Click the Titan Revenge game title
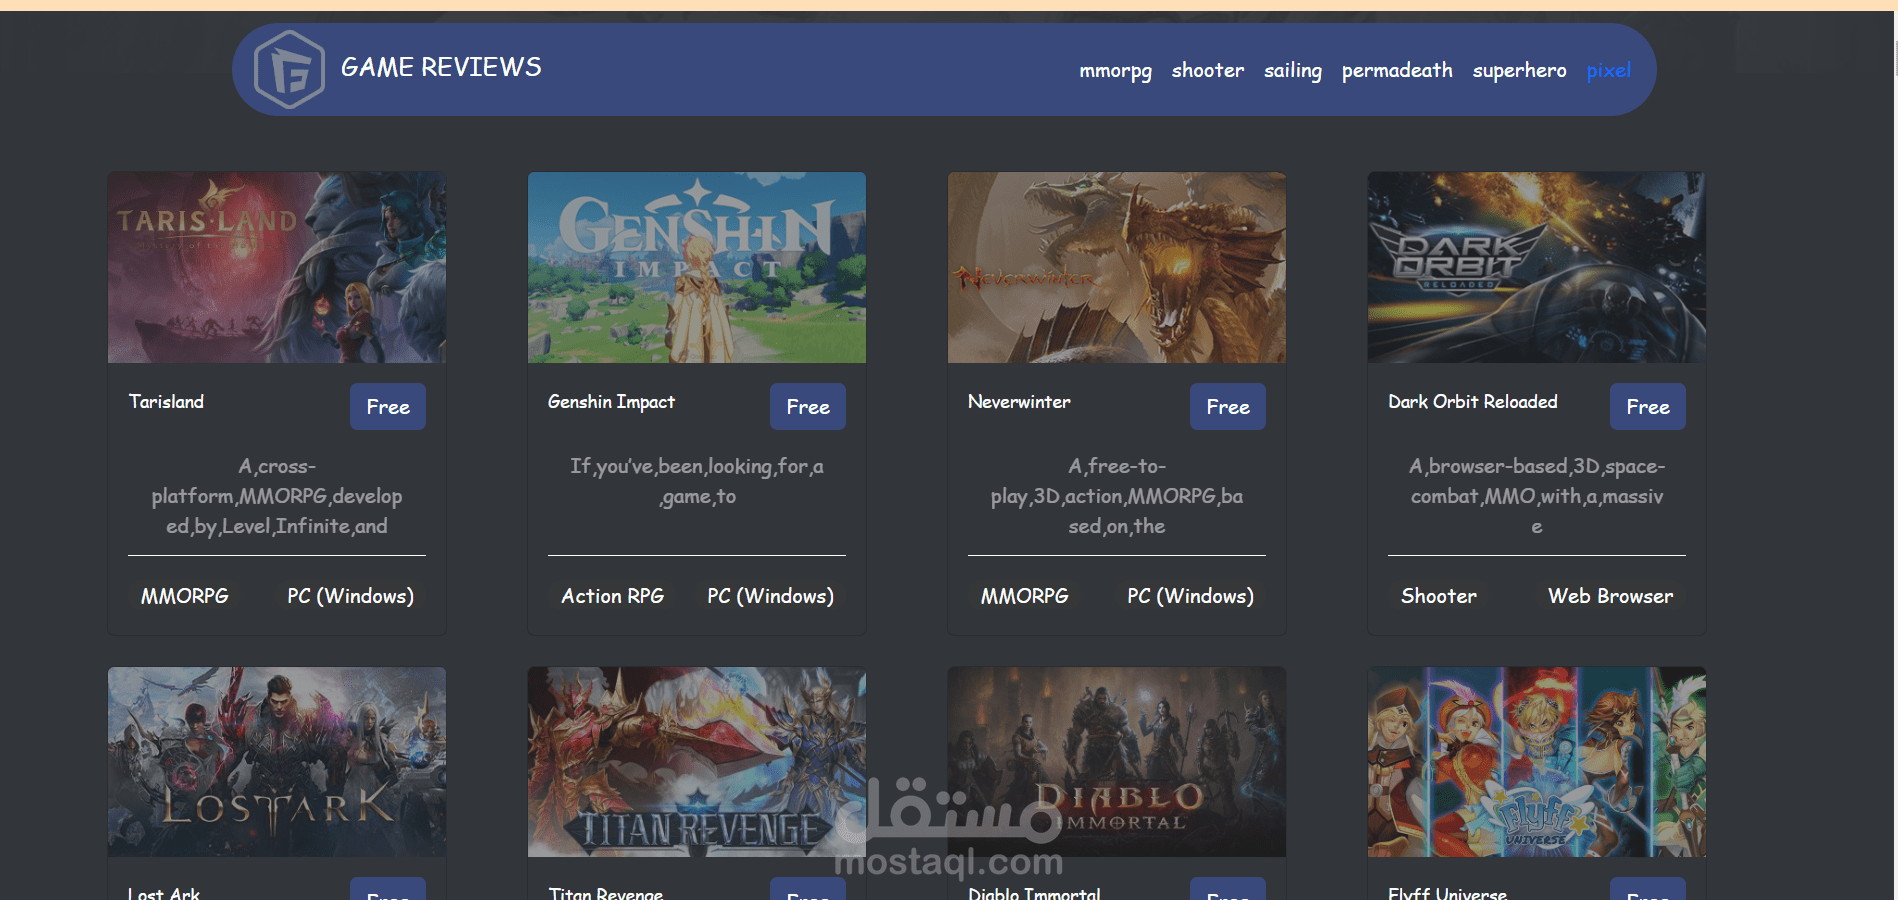Image resolution: width=1898 pixels, height=900 pixels. pos(606,893)
